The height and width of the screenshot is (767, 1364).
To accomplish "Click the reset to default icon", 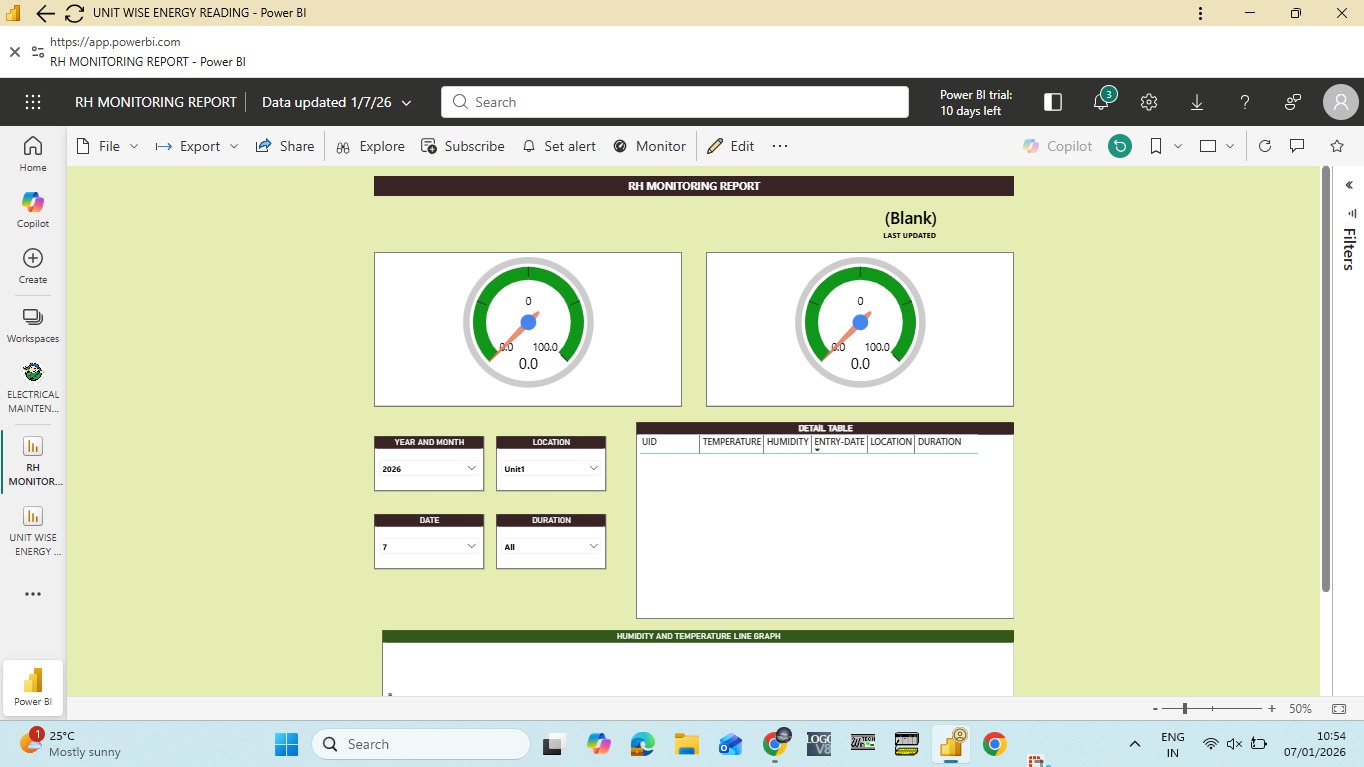I will click(1120, 146).
